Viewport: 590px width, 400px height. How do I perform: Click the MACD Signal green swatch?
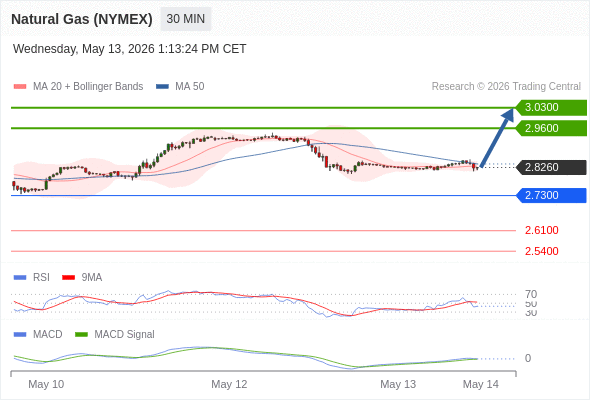tap(81, 335)
